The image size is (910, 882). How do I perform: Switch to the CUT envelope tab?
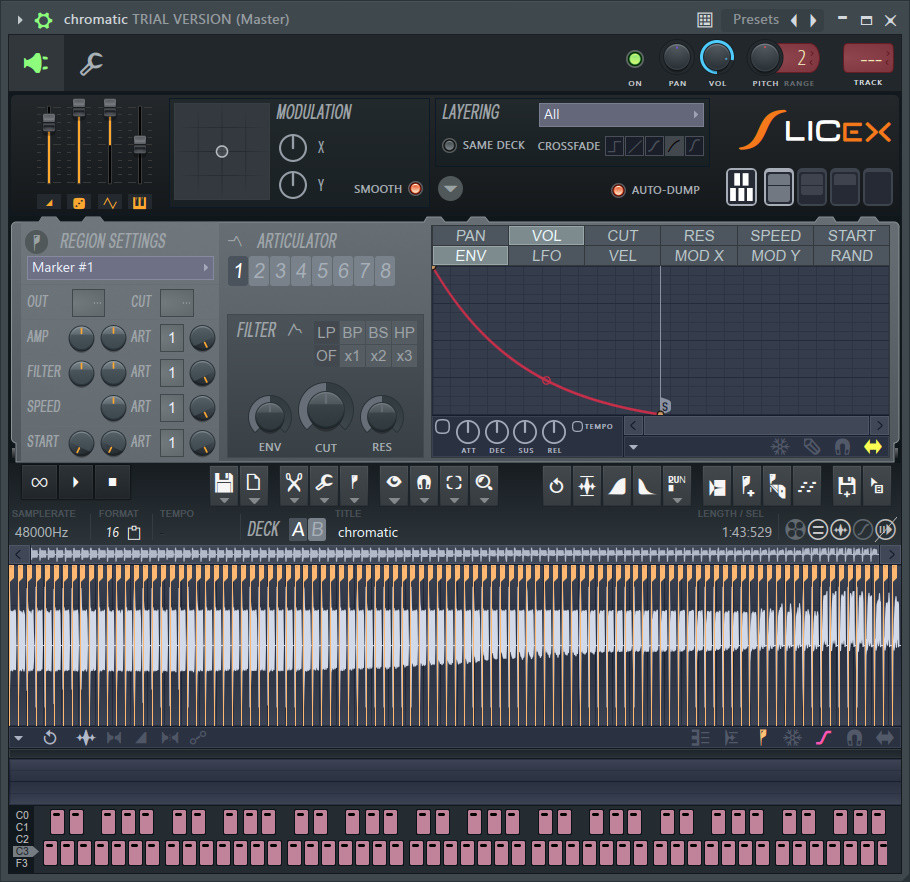[x=621, y=235]
